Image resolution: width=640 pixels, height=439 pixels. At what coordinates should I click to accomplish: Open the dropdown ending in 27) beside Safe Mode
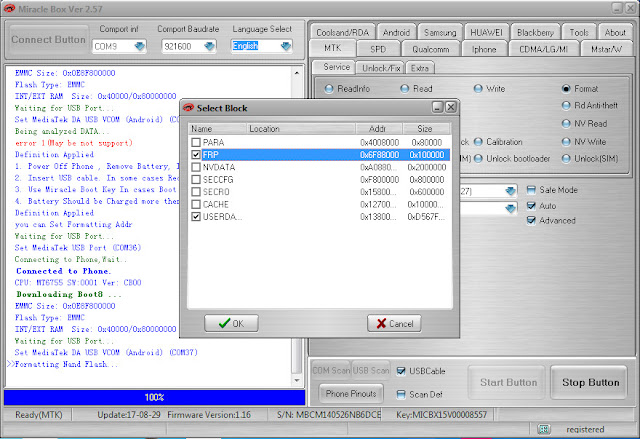click(510, 191)
